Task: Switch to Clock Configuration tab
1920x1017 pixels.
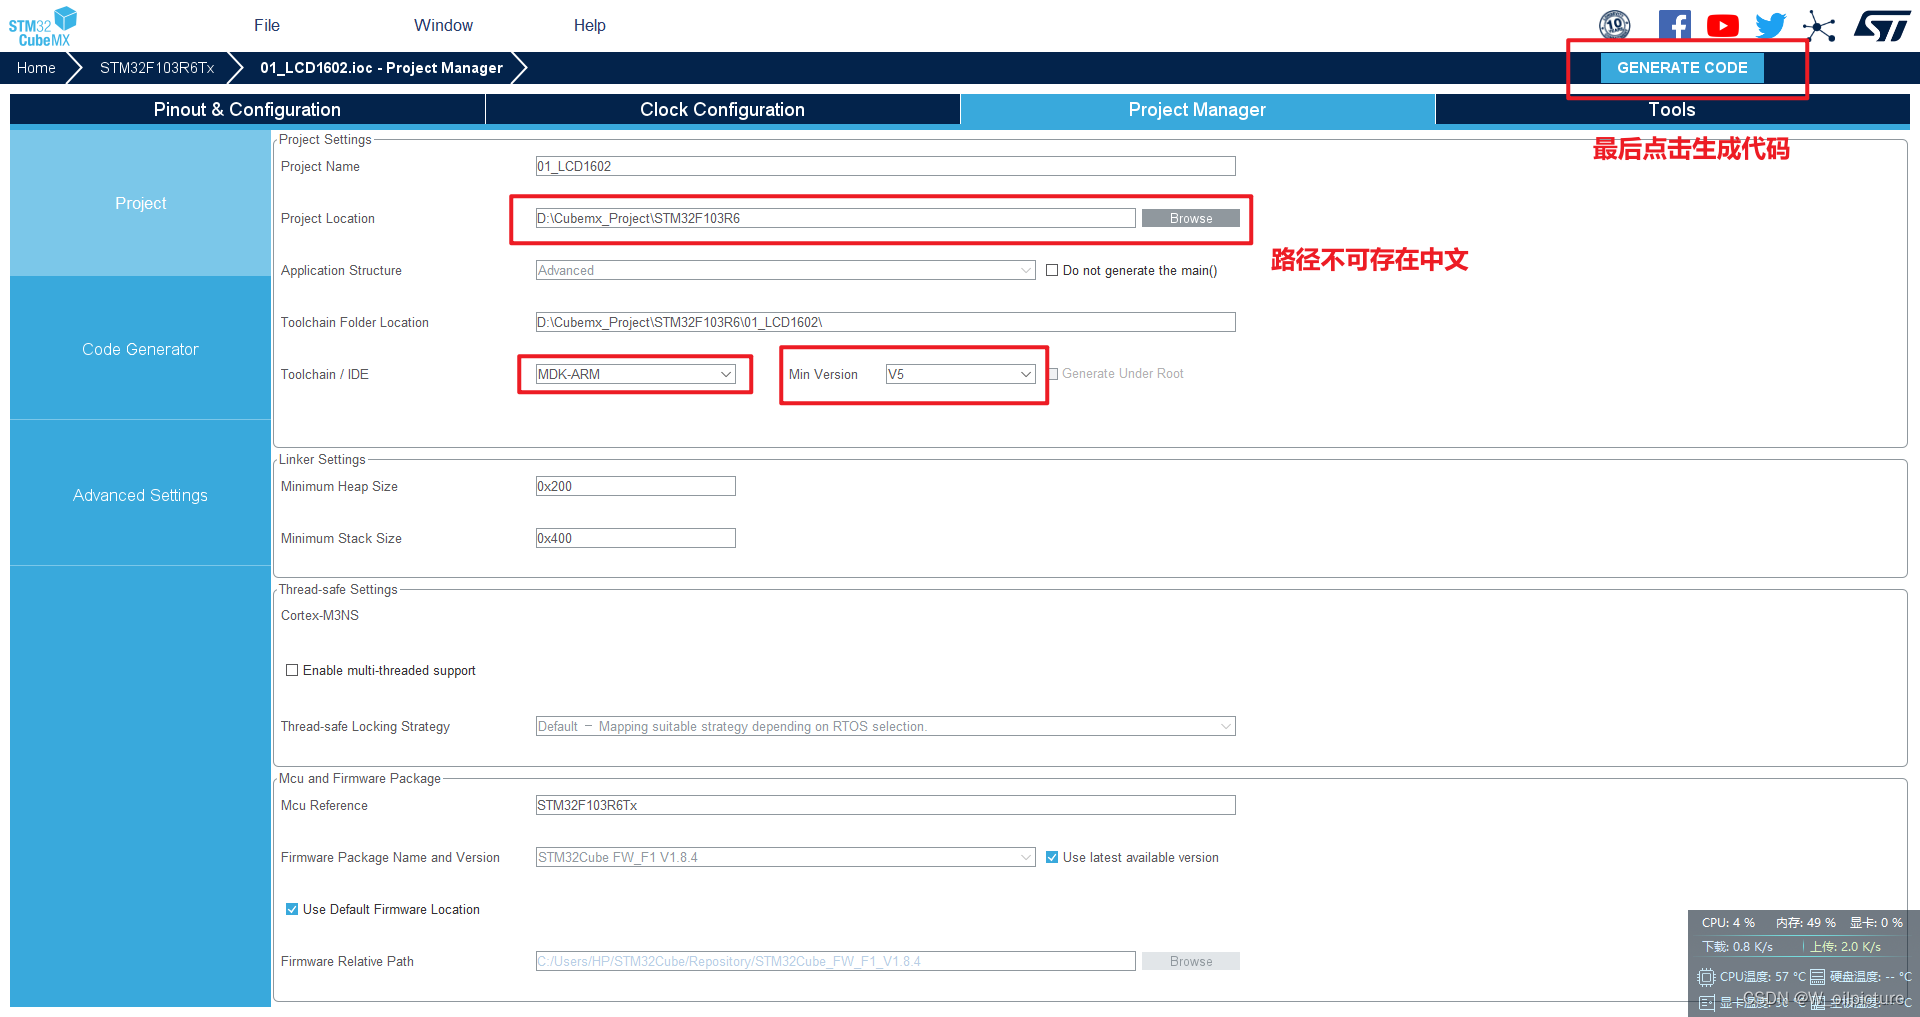Action: click(x=722, y=110)
